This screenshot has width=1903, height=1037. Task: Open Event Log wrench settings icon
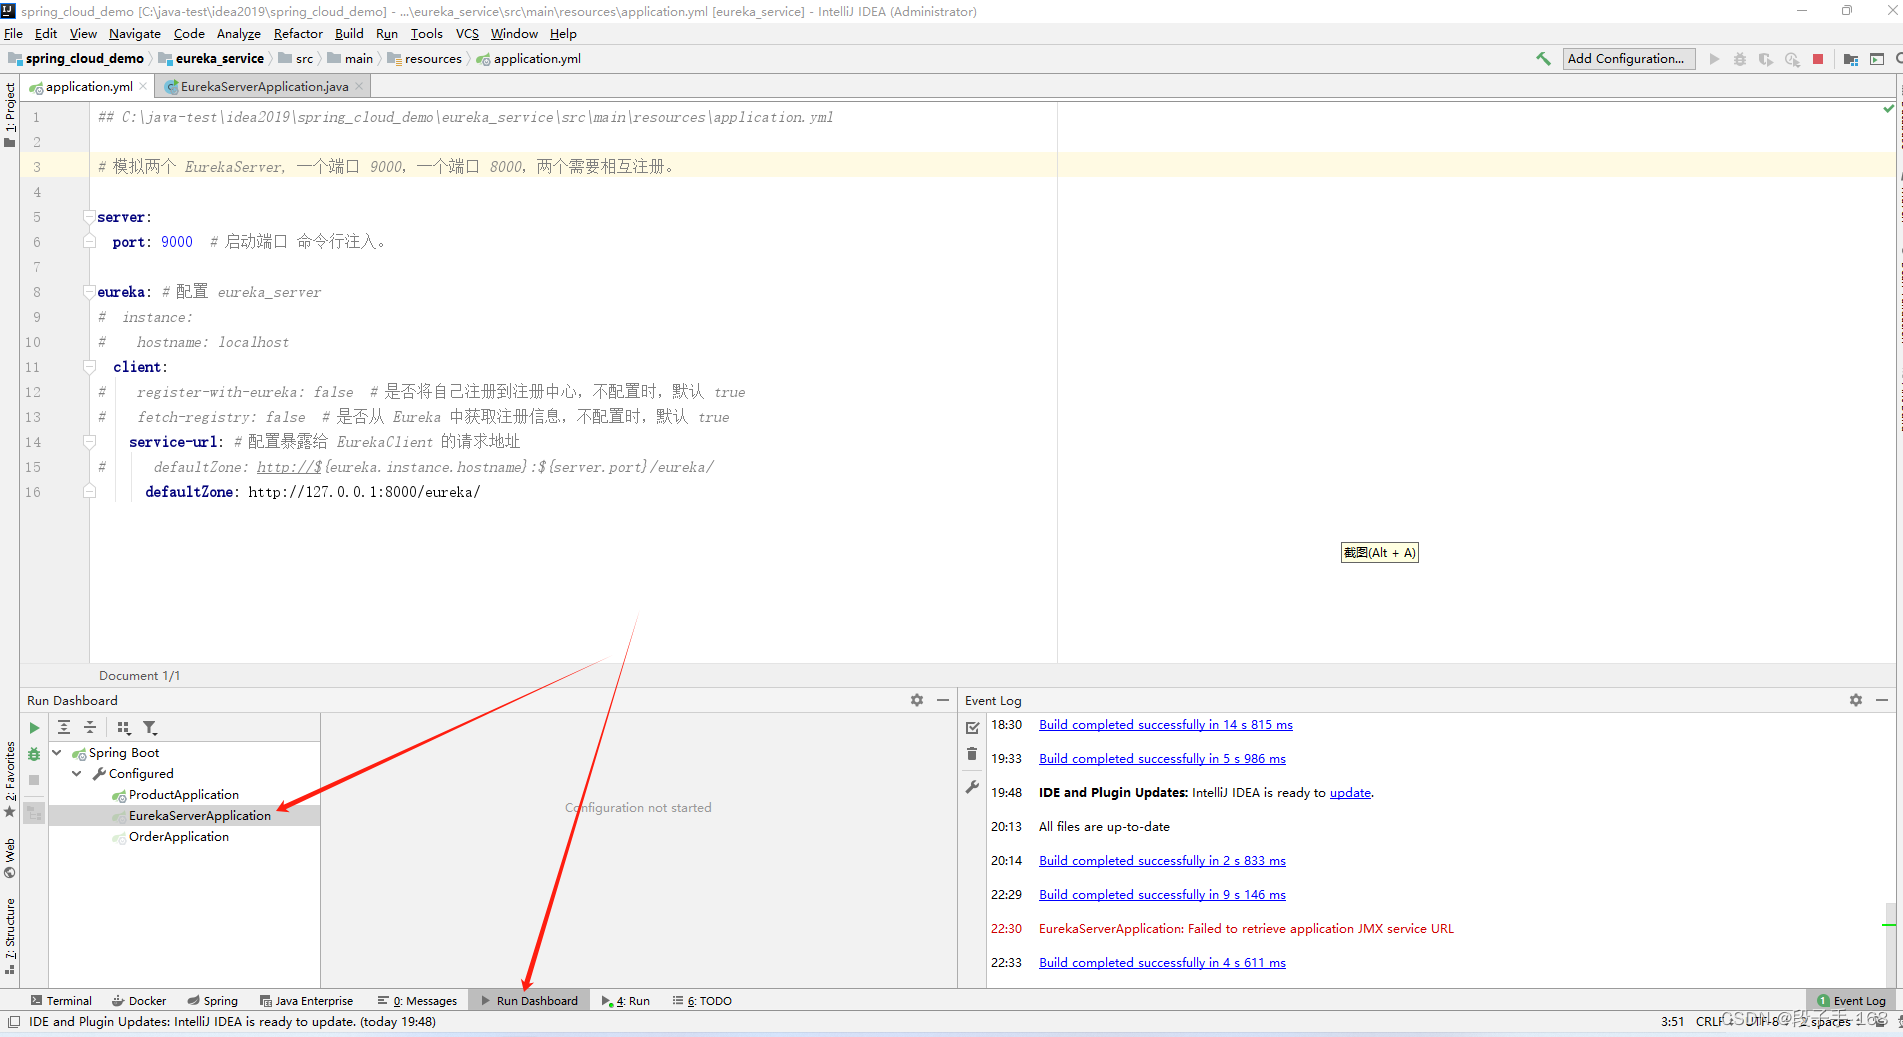[972, 787]
